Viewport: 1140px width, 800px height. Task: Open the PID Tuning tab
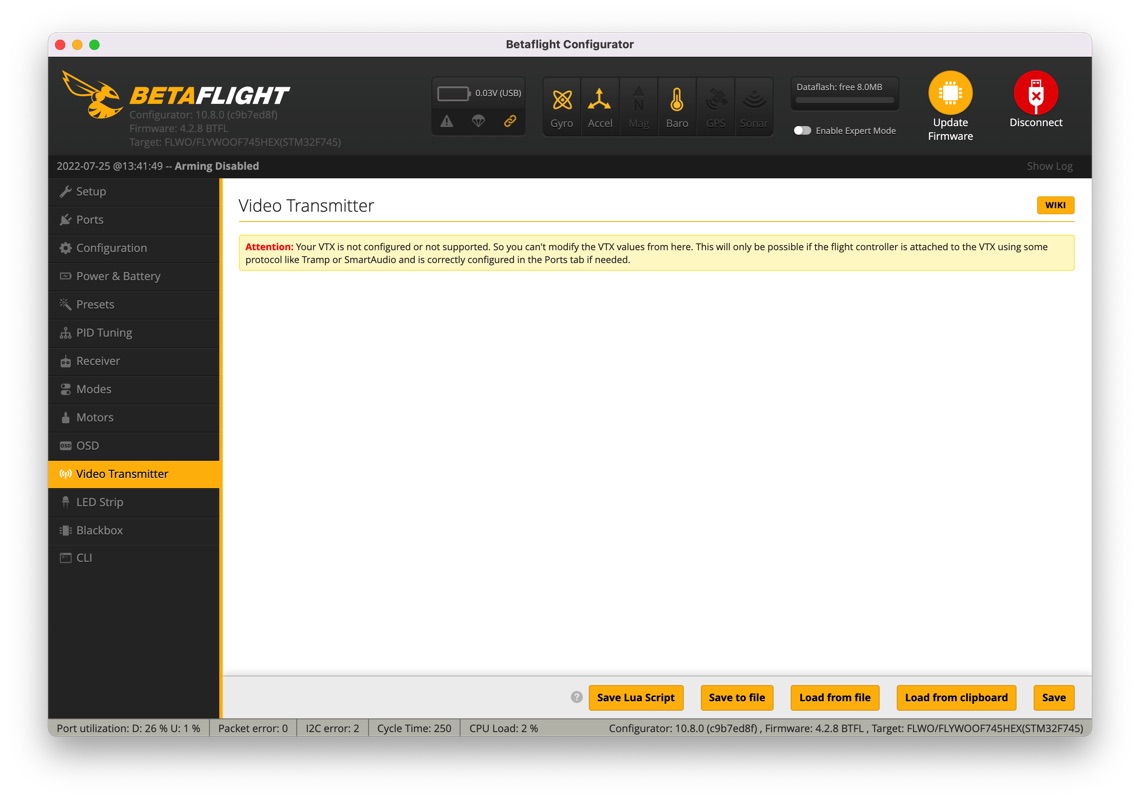pyautogui.click(x=134, y=332)
